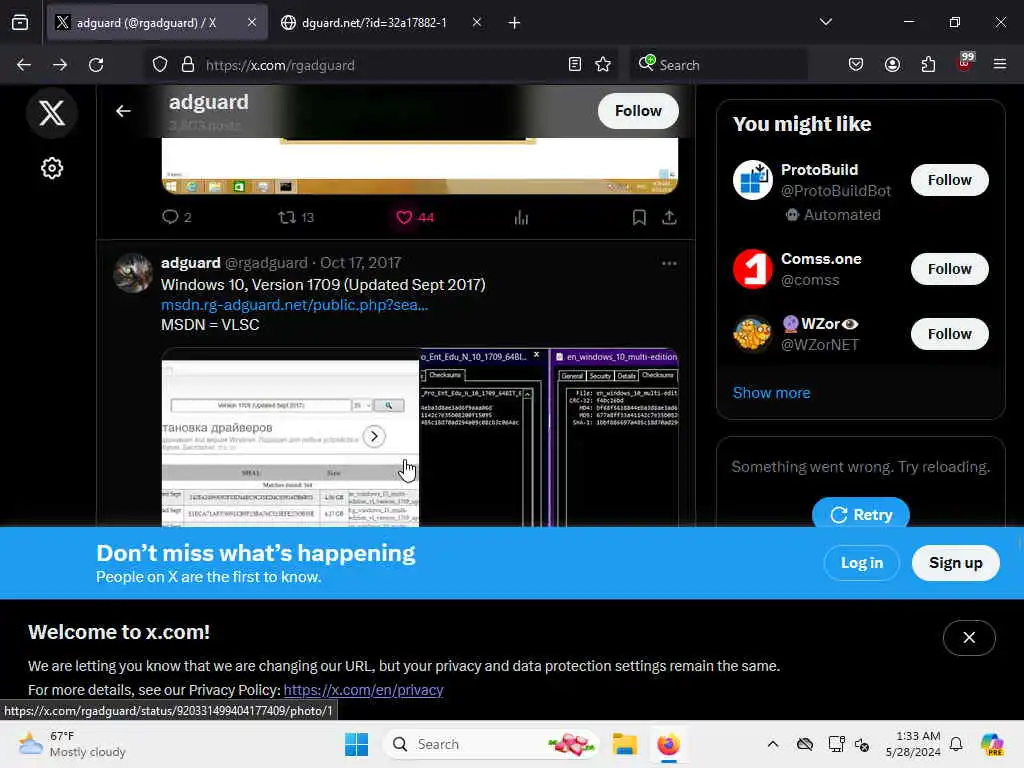This screenshot has height=768, width=1024.
Task: Click the Firefox search box
Action: (718, 65)
